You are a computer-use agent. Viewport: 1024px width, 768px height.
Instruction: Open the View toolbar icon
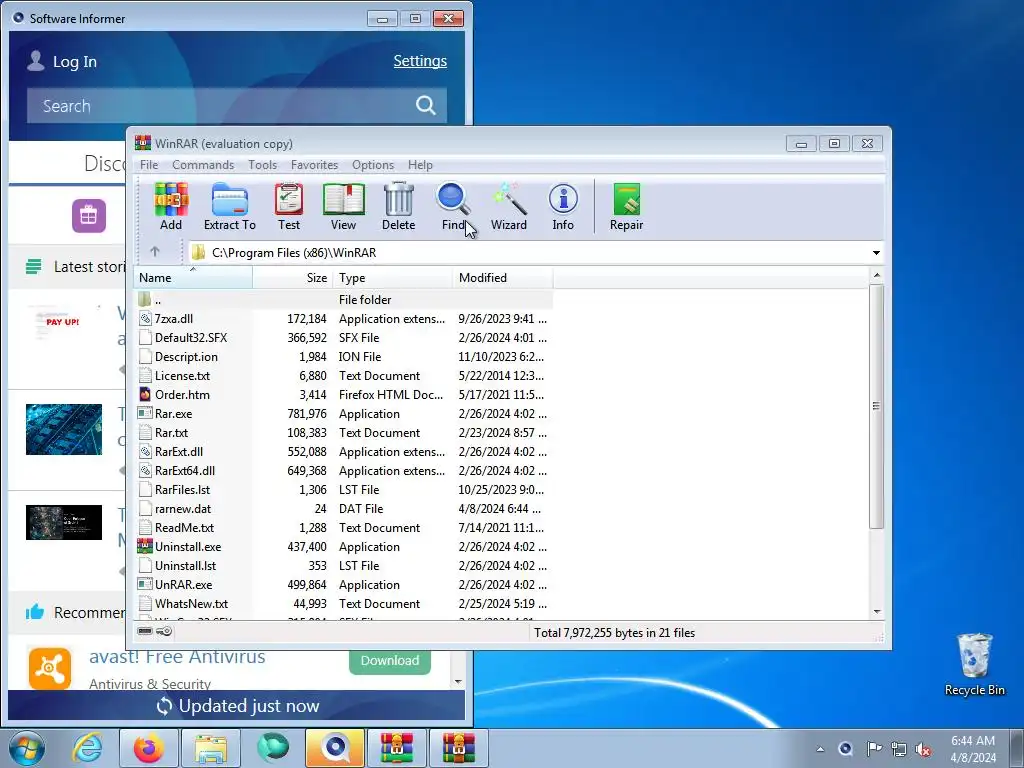pyautogui.click(x=344, y=206)
